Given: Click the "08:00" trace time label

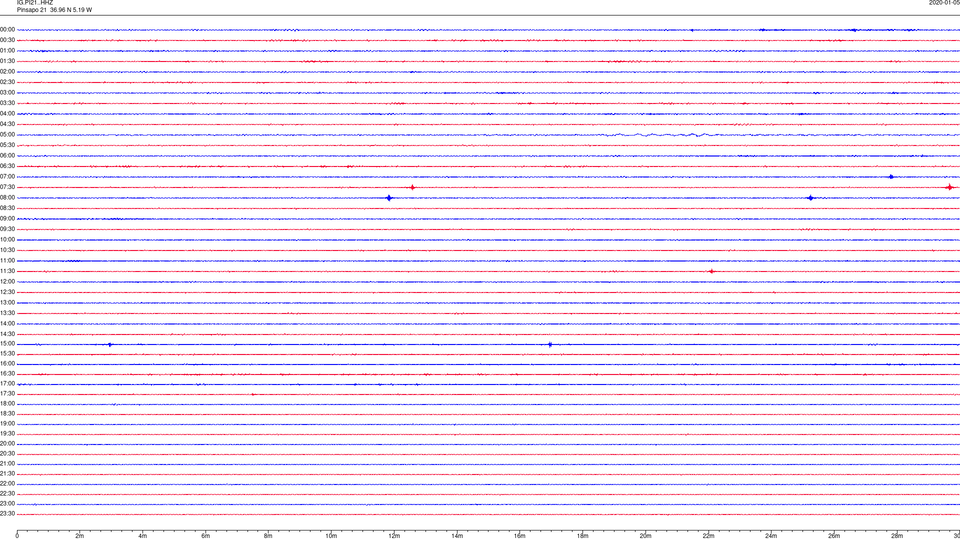Looking at the screenshot, I should coord(7,198).
